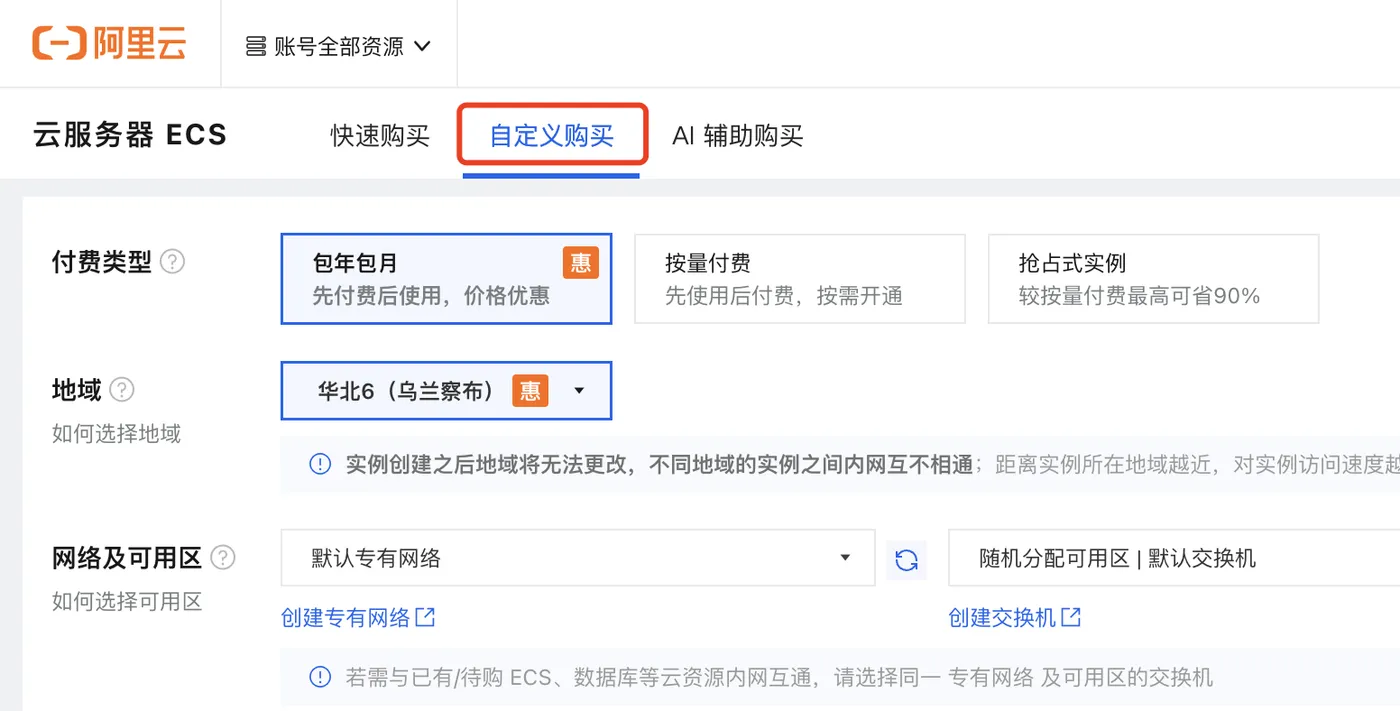The image size is (1400, 711).
Task: Click the 惠 badge in region selector
Action: 530,391
